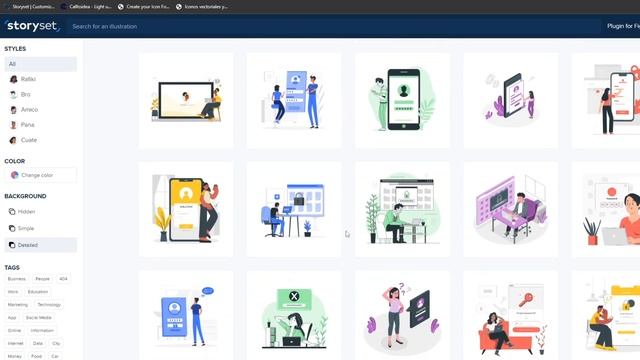Image resolution: width=640 pixels, height=360 pixels.
Task: Filter by the Social Media tag
Action: point(39,318)
